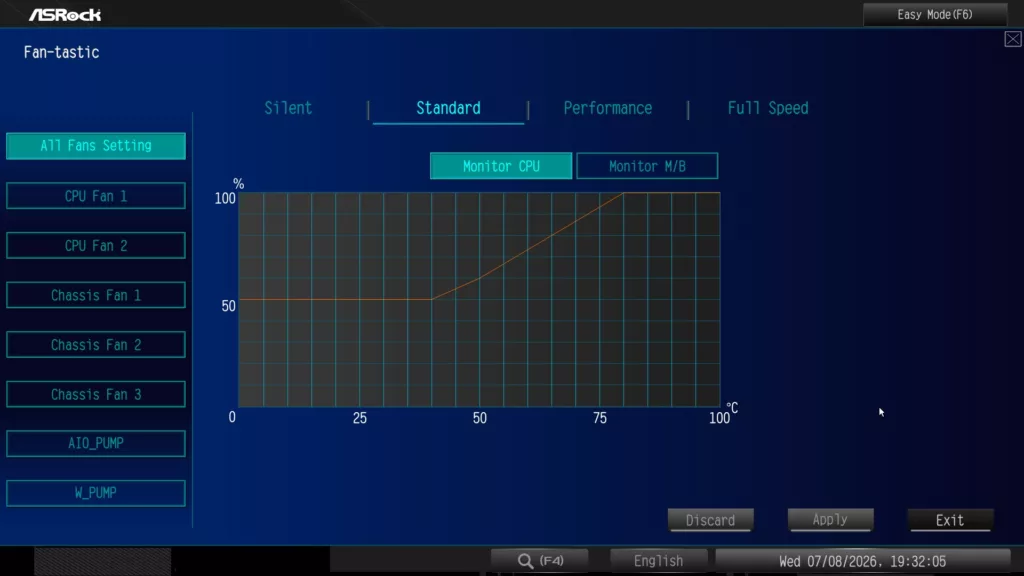Screen dimensions: 1024x576
Task: Discard the fan curve changes
Action: [711, 520]
